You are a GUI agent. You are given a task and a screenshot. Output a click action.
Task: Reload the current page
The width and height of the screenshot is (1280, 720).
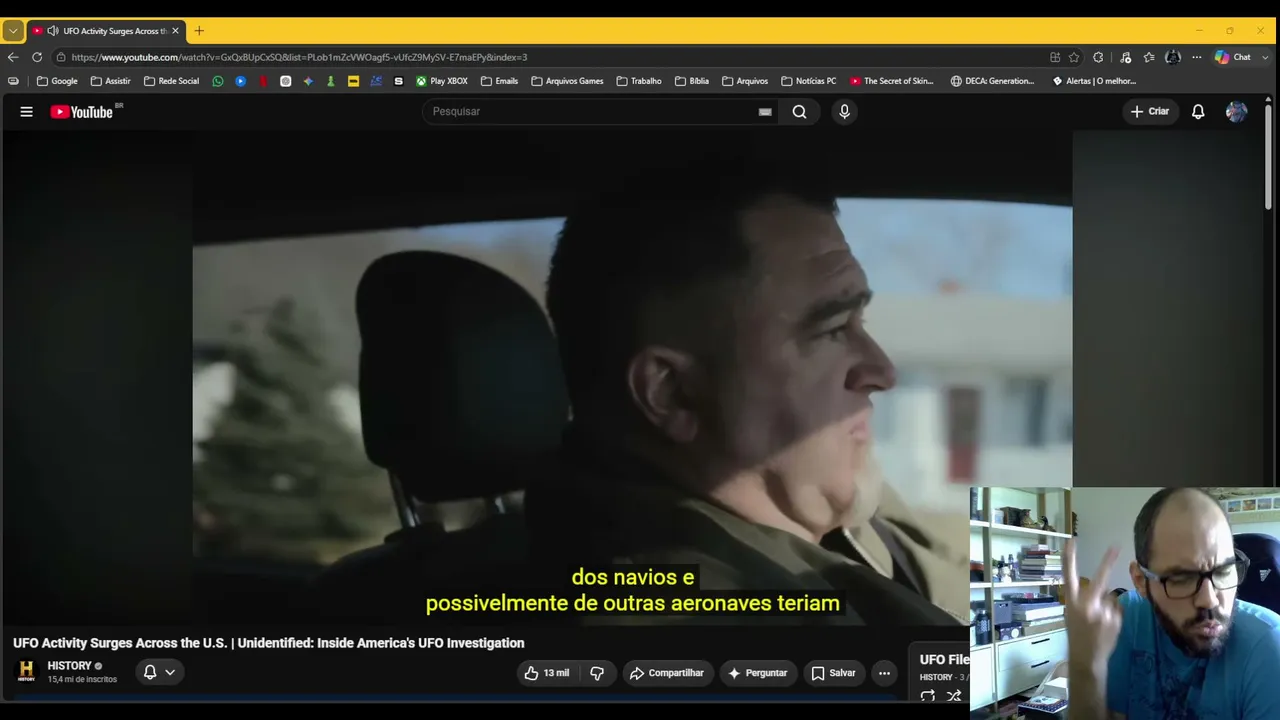point(37,57)
